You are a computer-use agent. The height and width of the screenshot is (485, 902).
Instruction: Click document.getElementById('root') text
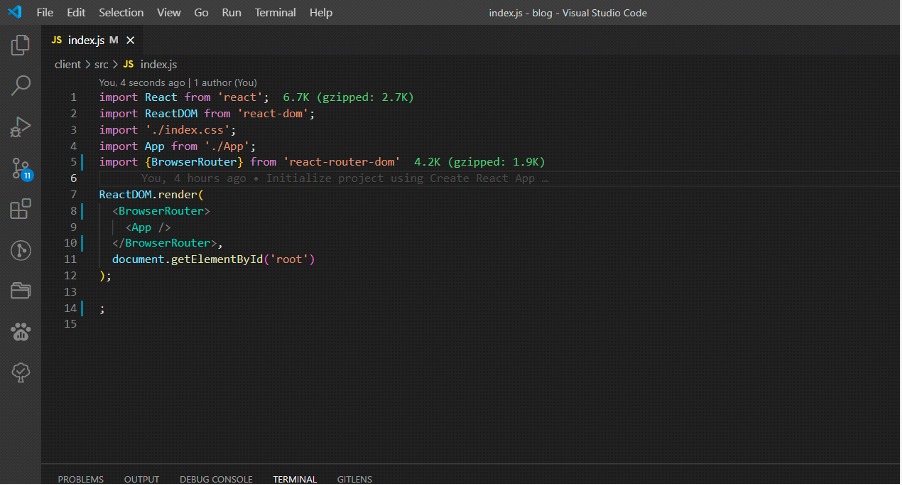coord(213,259)
